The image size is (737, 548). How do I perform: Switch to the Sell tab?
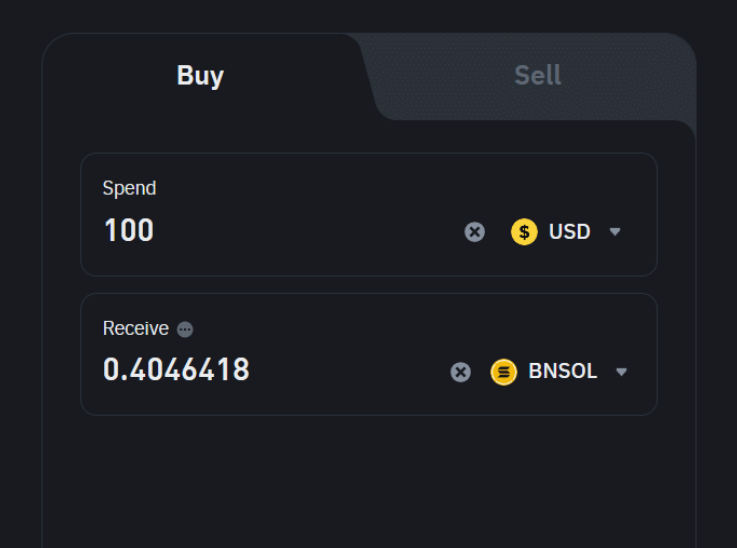click(537, 76)
